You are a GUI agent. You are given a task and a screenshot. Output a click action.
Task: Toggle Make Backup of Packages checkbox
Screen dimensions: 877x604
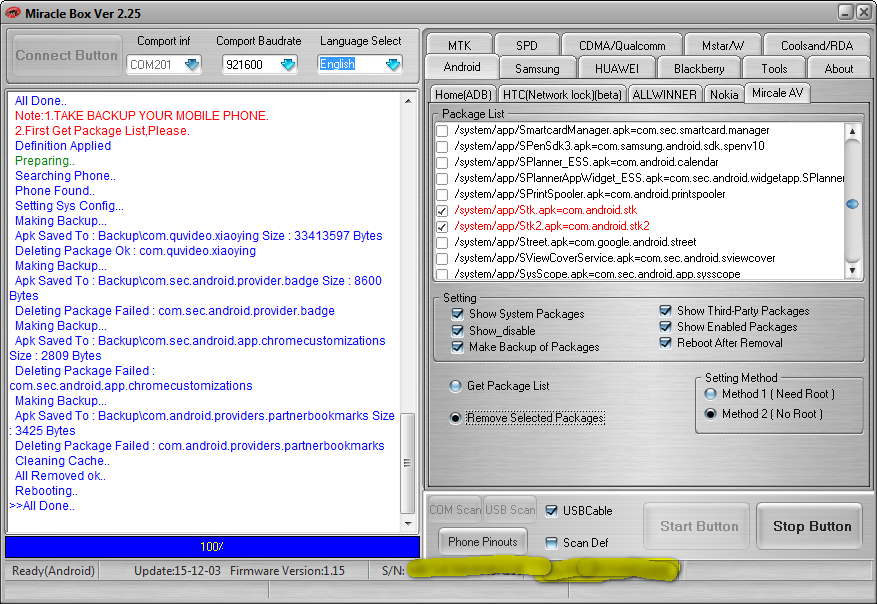[x=458, y=347]
